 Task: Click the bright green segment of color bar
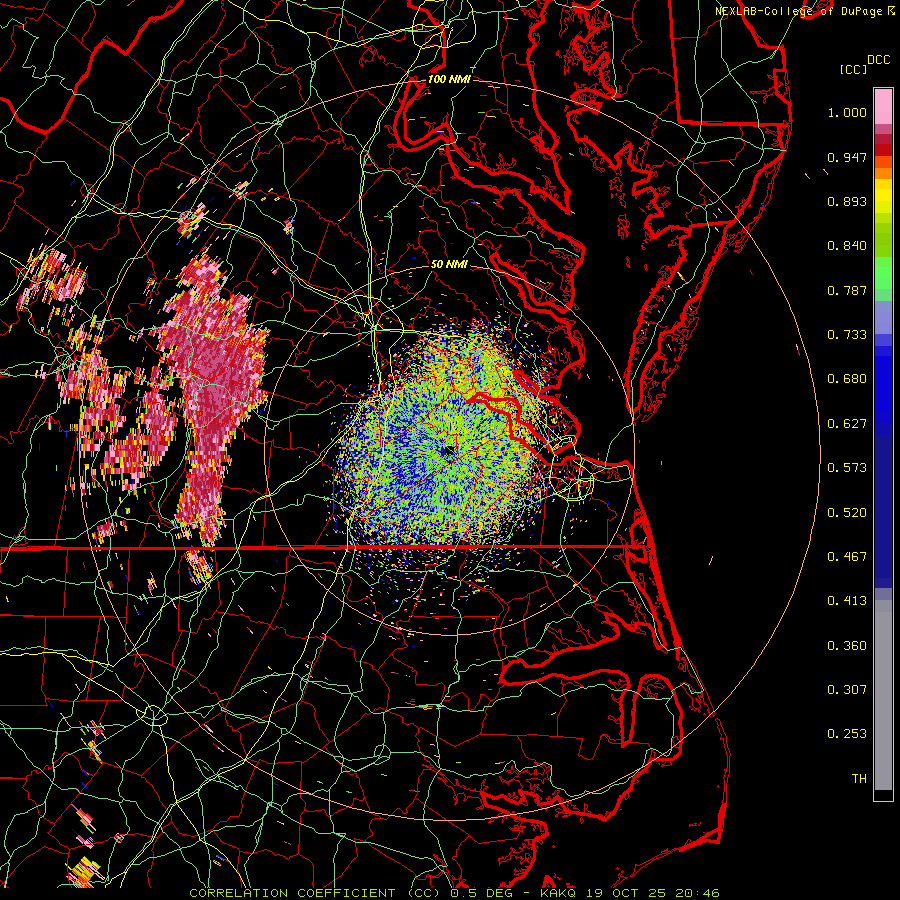883,273
